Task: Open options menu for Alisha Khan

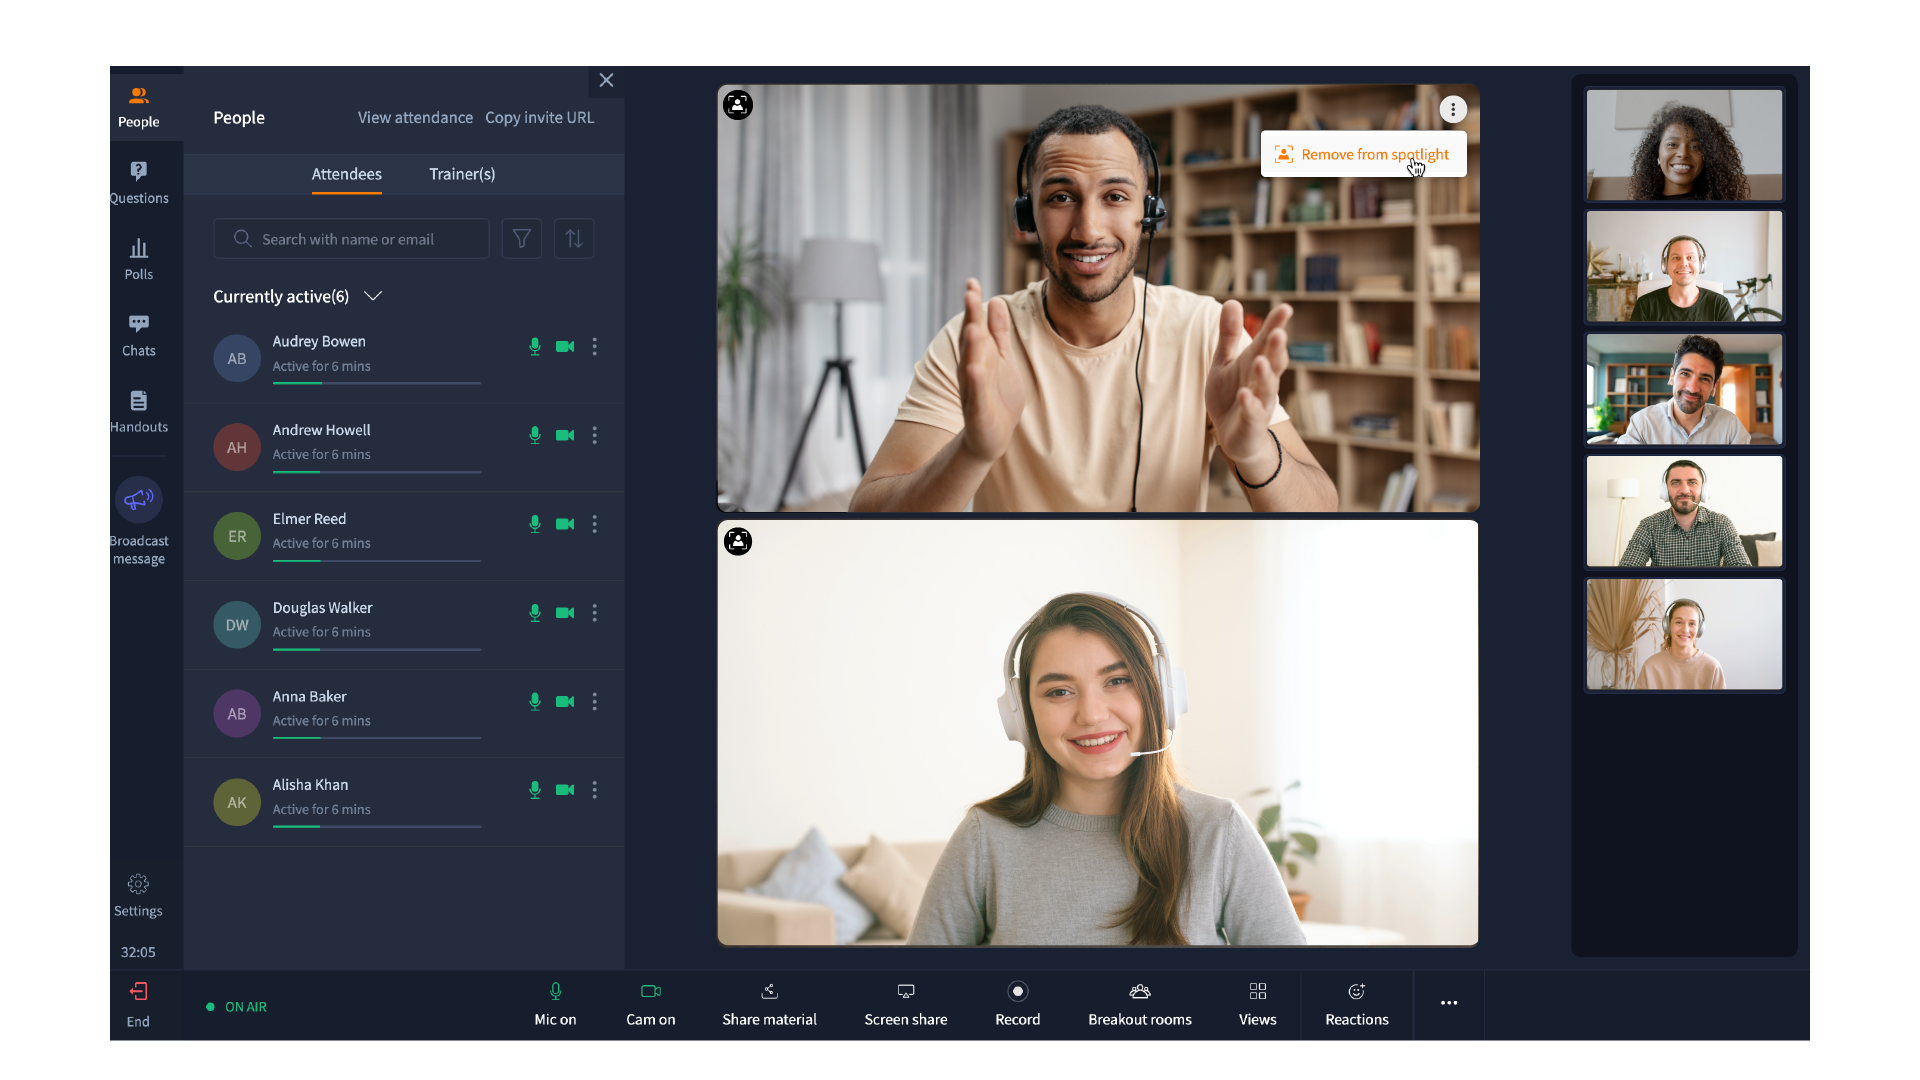Action: click(595, 790)
